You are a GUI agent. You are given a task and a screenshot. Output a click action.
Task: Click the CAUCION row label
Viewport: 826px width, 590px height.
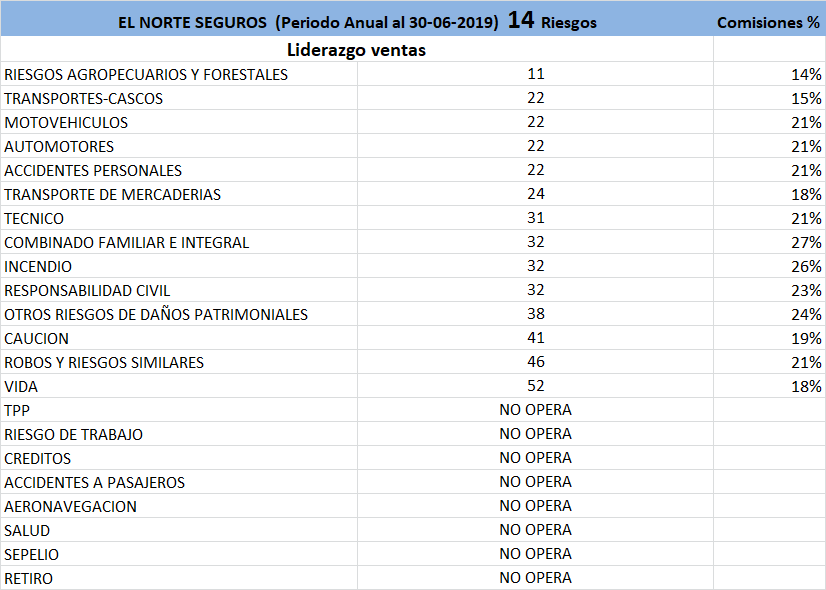click(x=36, y=339)
